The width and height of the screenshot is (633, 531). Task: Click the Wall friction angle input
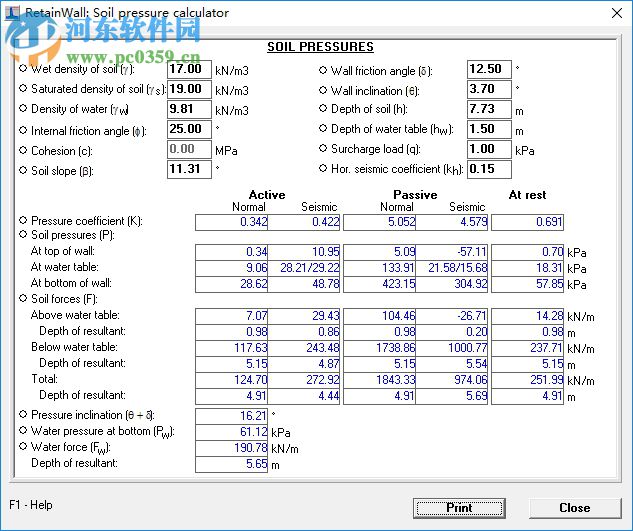[x=489, y=69]
